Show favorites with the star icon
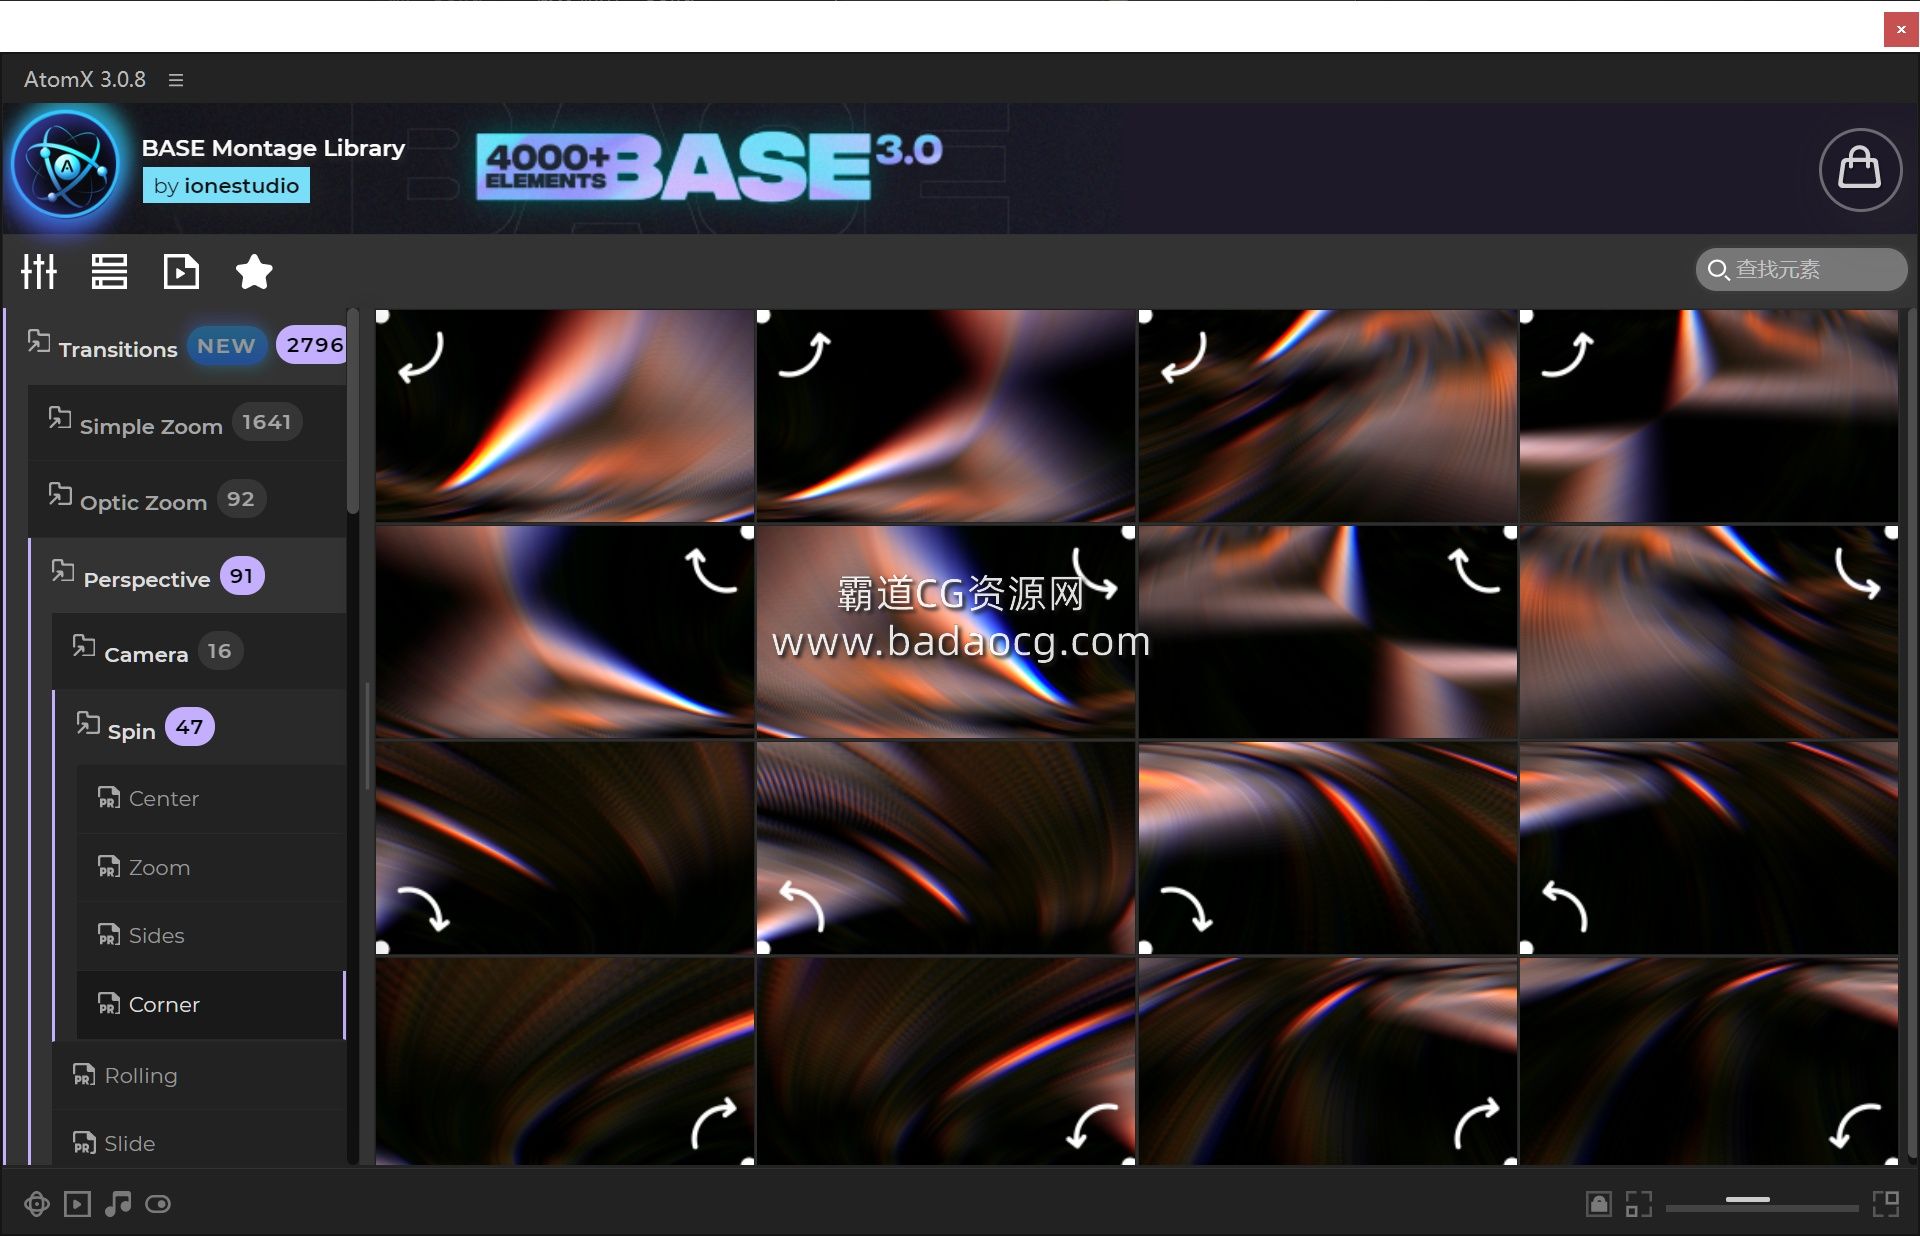The width and height of the screenshot is (1920, 1236). coord(254,271)
